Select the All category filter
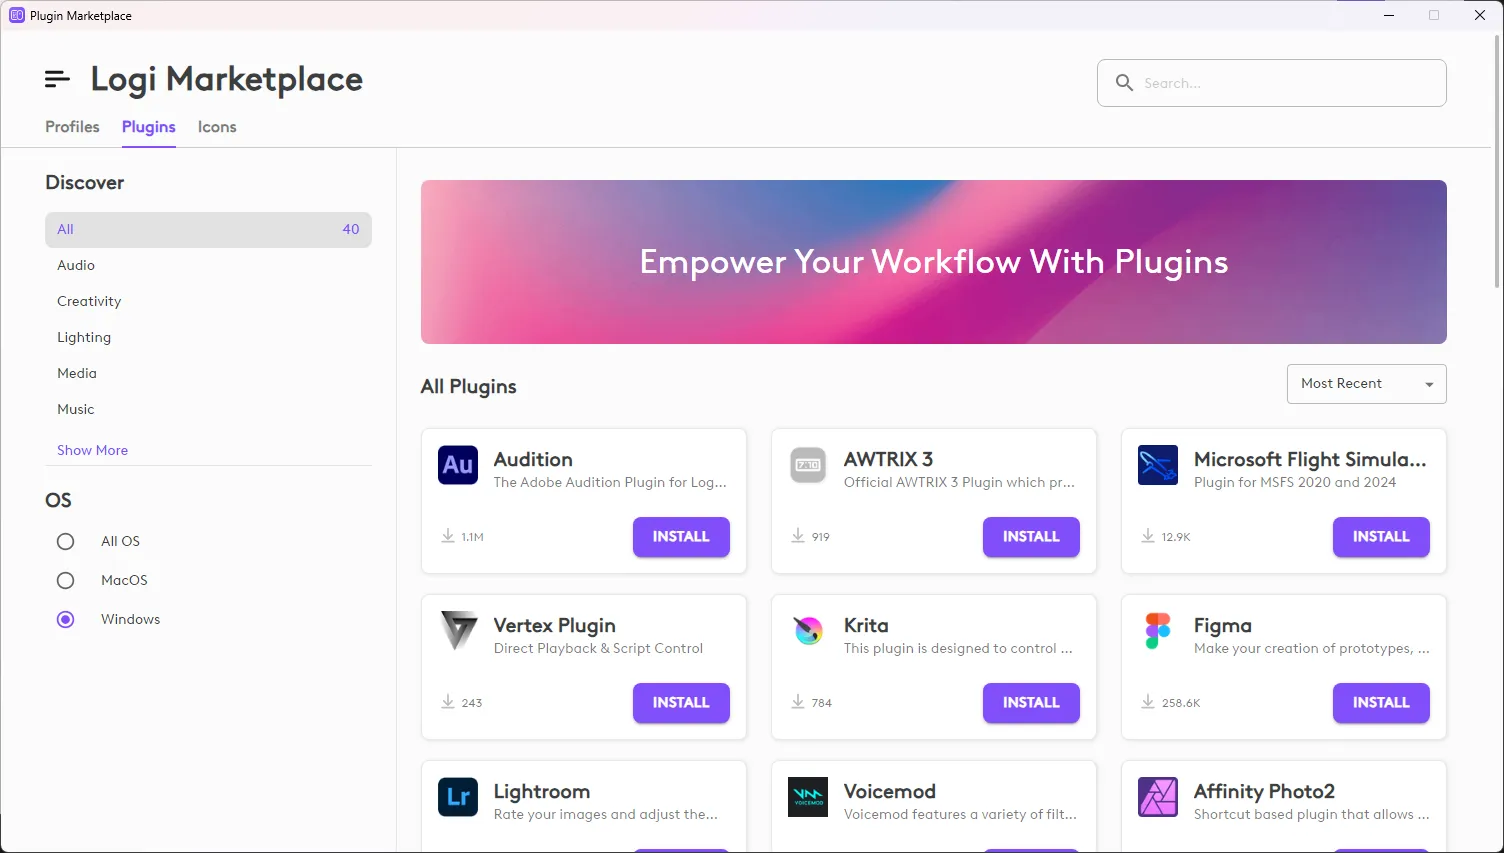Screen dimensions: 1504x853 (208, 229)
